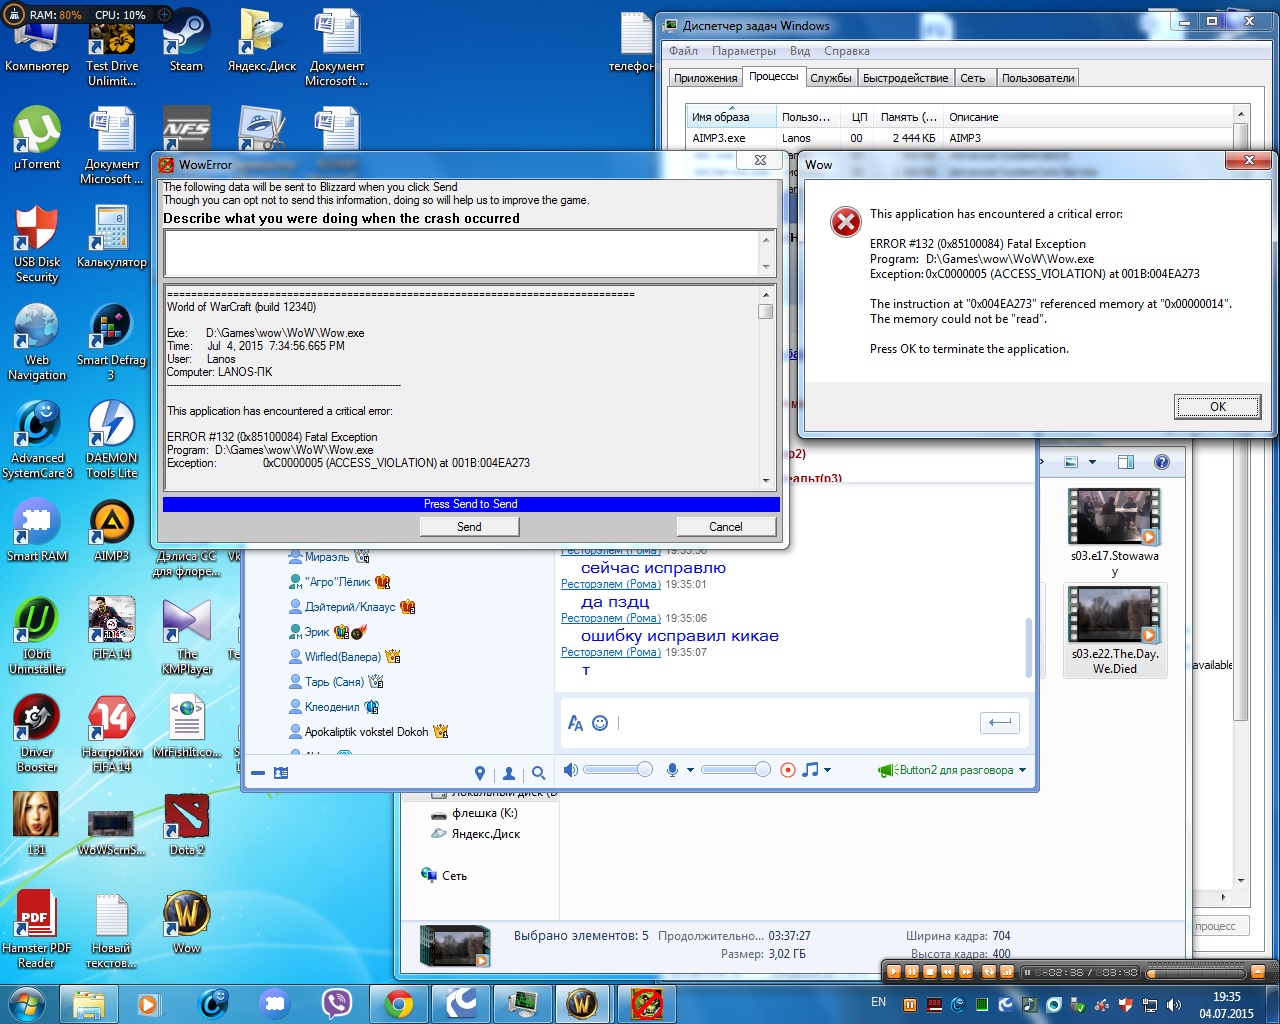Click the contact card icon under the contact list
This screenshot has height=1024, width=1280.
pos(280,773)
